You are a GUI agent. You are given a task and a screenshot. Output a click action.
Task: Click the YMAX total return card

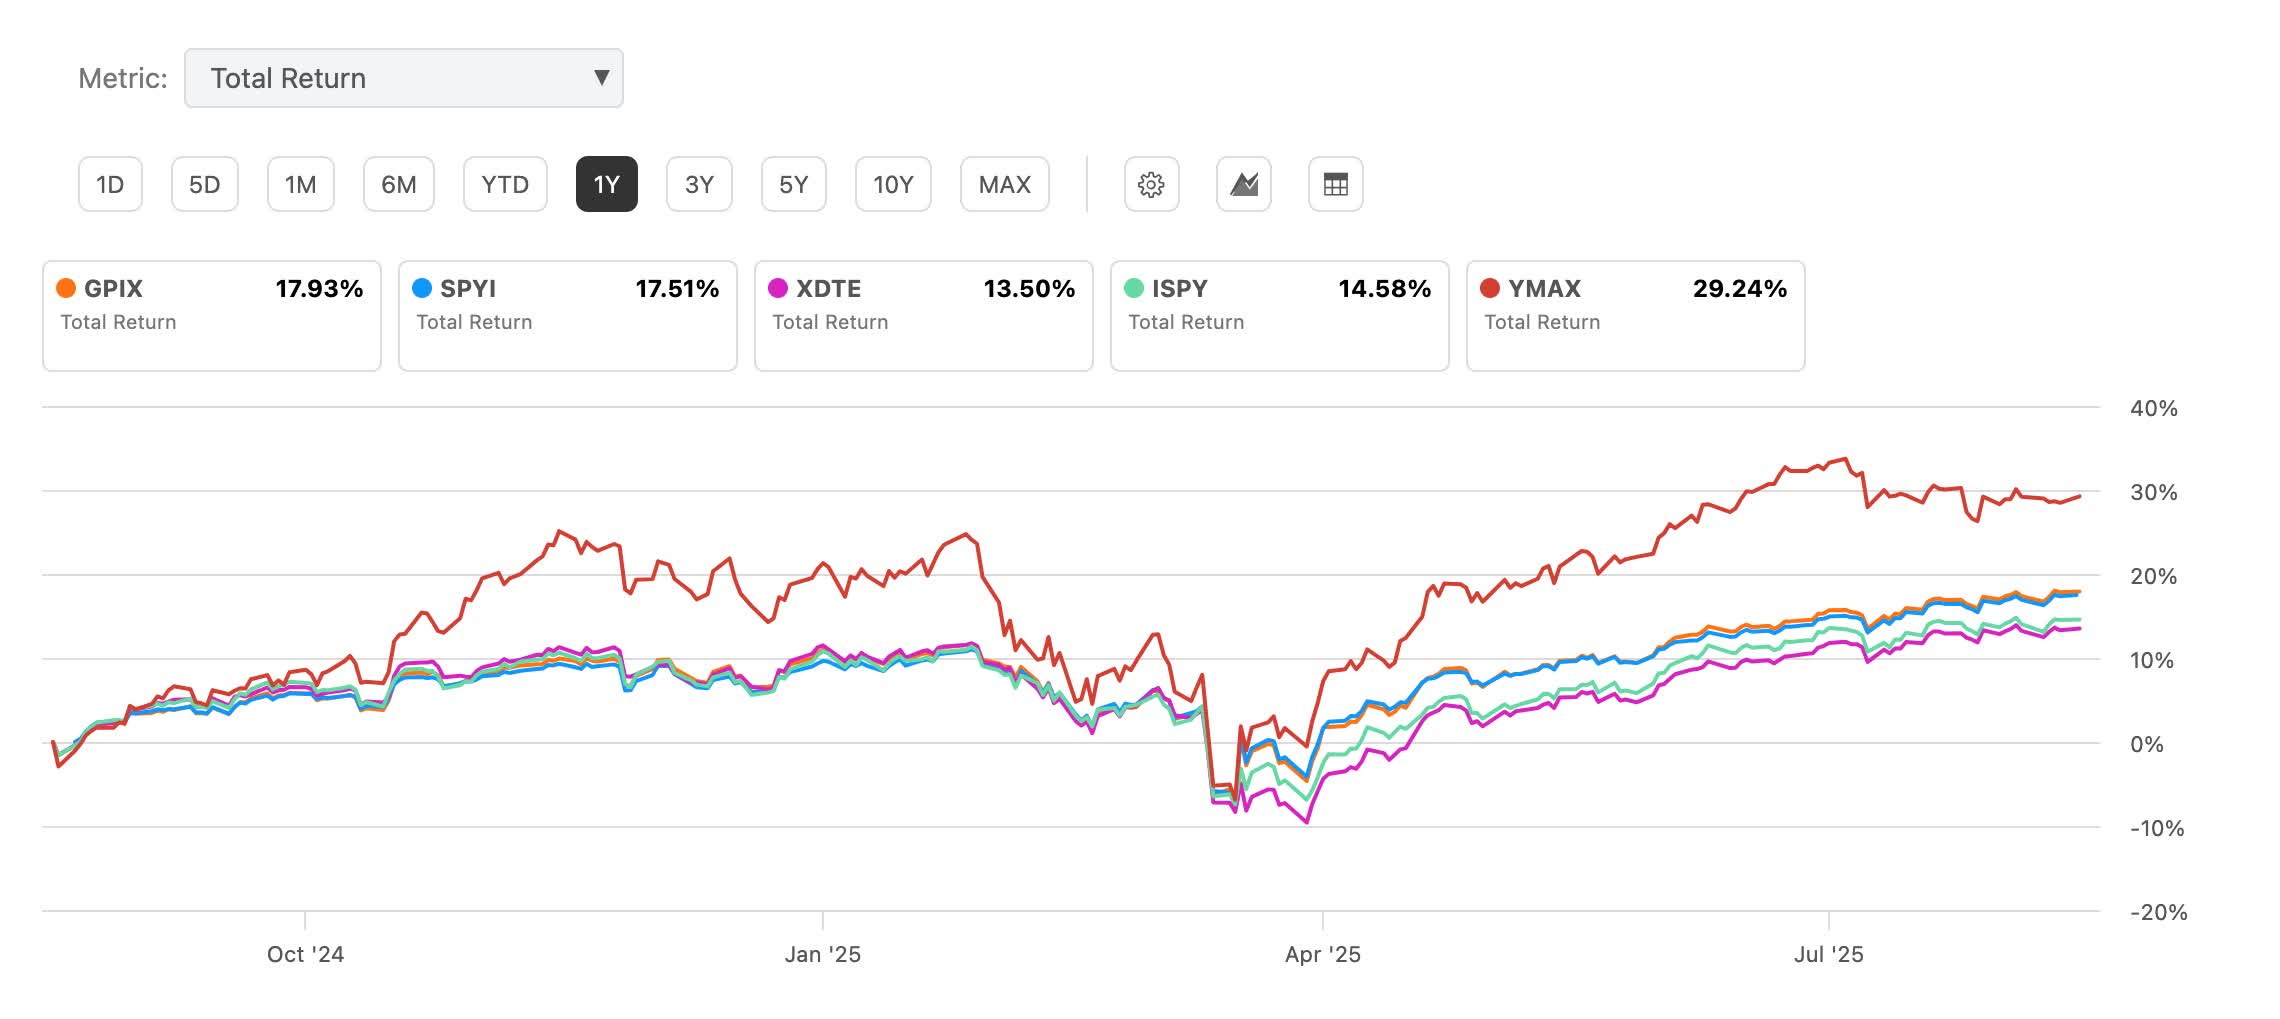(1636, 316)
